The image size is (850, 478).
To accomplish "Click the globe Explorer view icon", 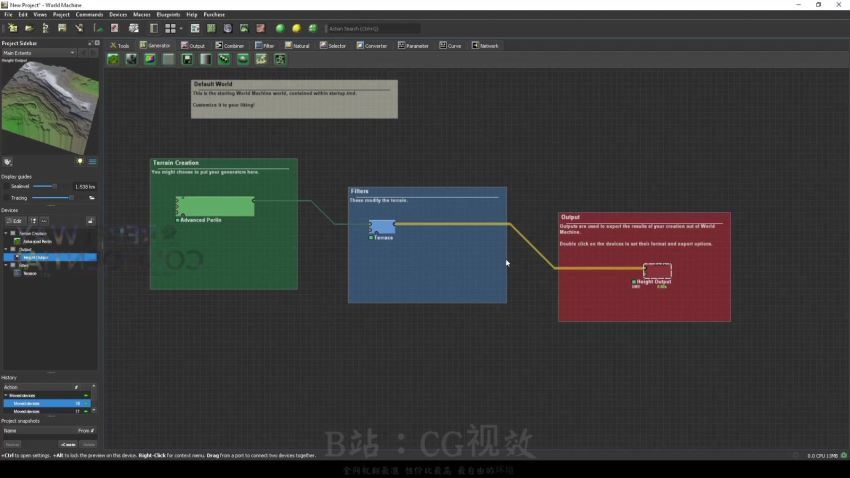I will tap(228, 28).
